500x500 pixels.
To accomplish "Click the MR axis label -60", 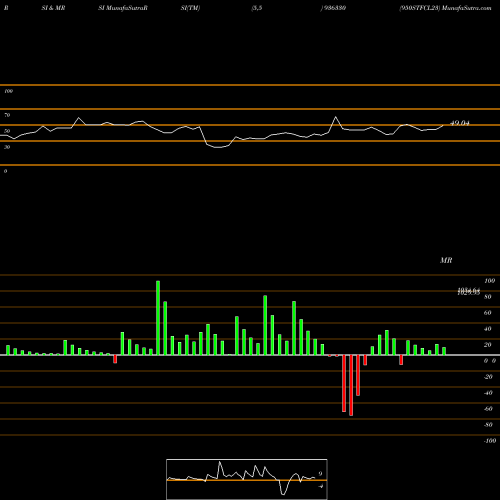I will tap(488, 409).
